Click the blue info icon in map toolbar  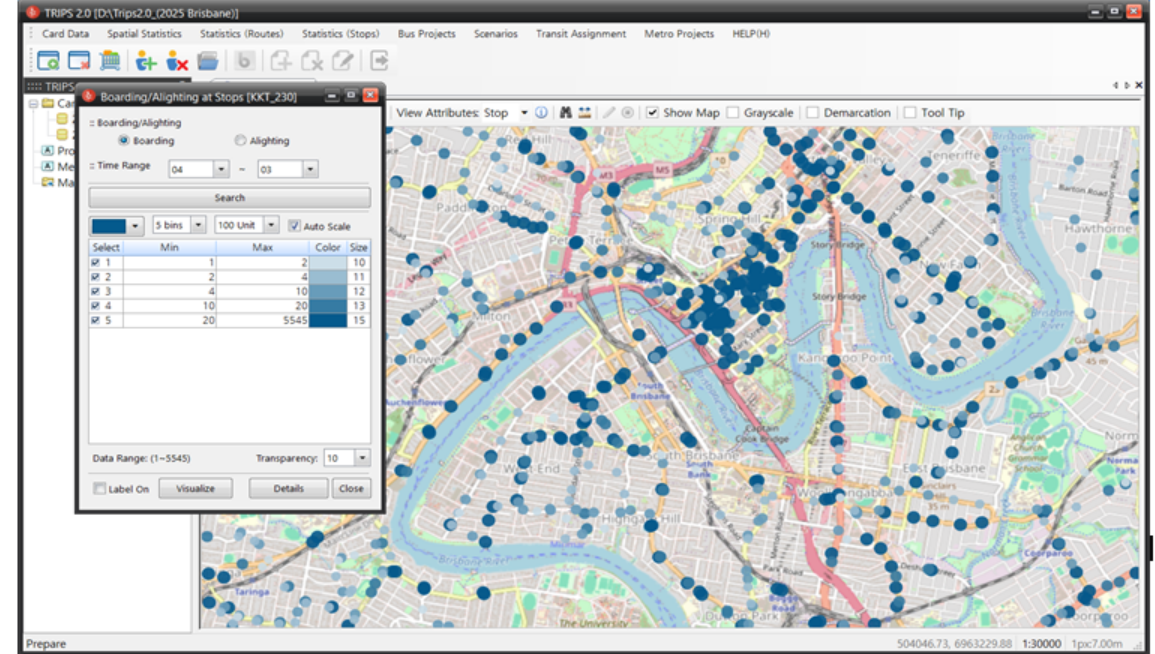coord(541,113)
